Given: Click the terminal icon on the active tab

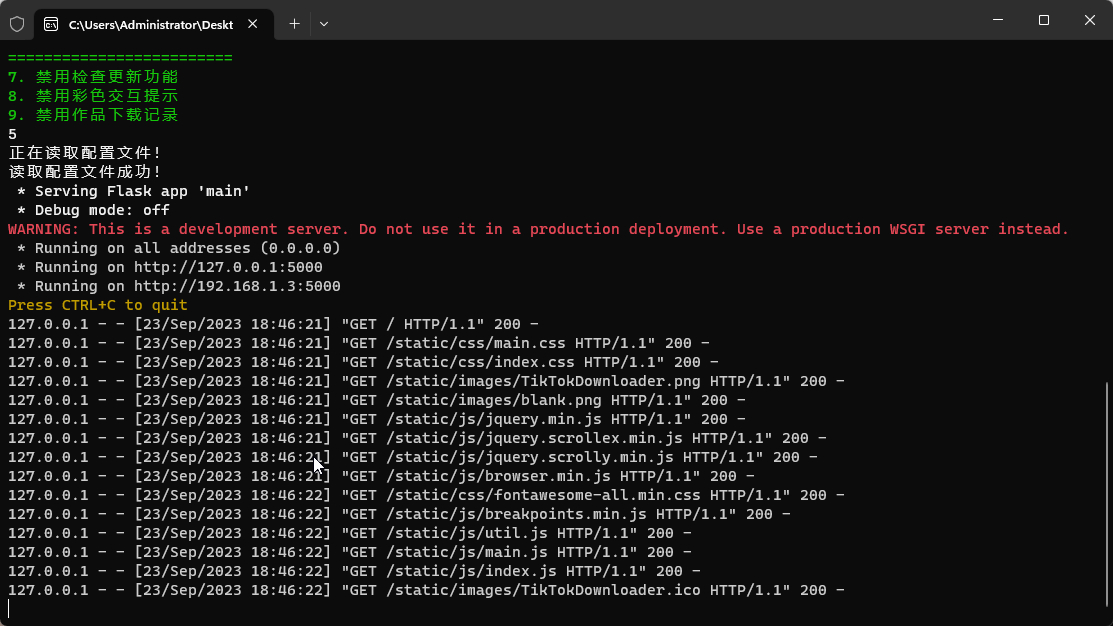Looking at the screenshot, I should pyautogui.click(x=51, y=24).
